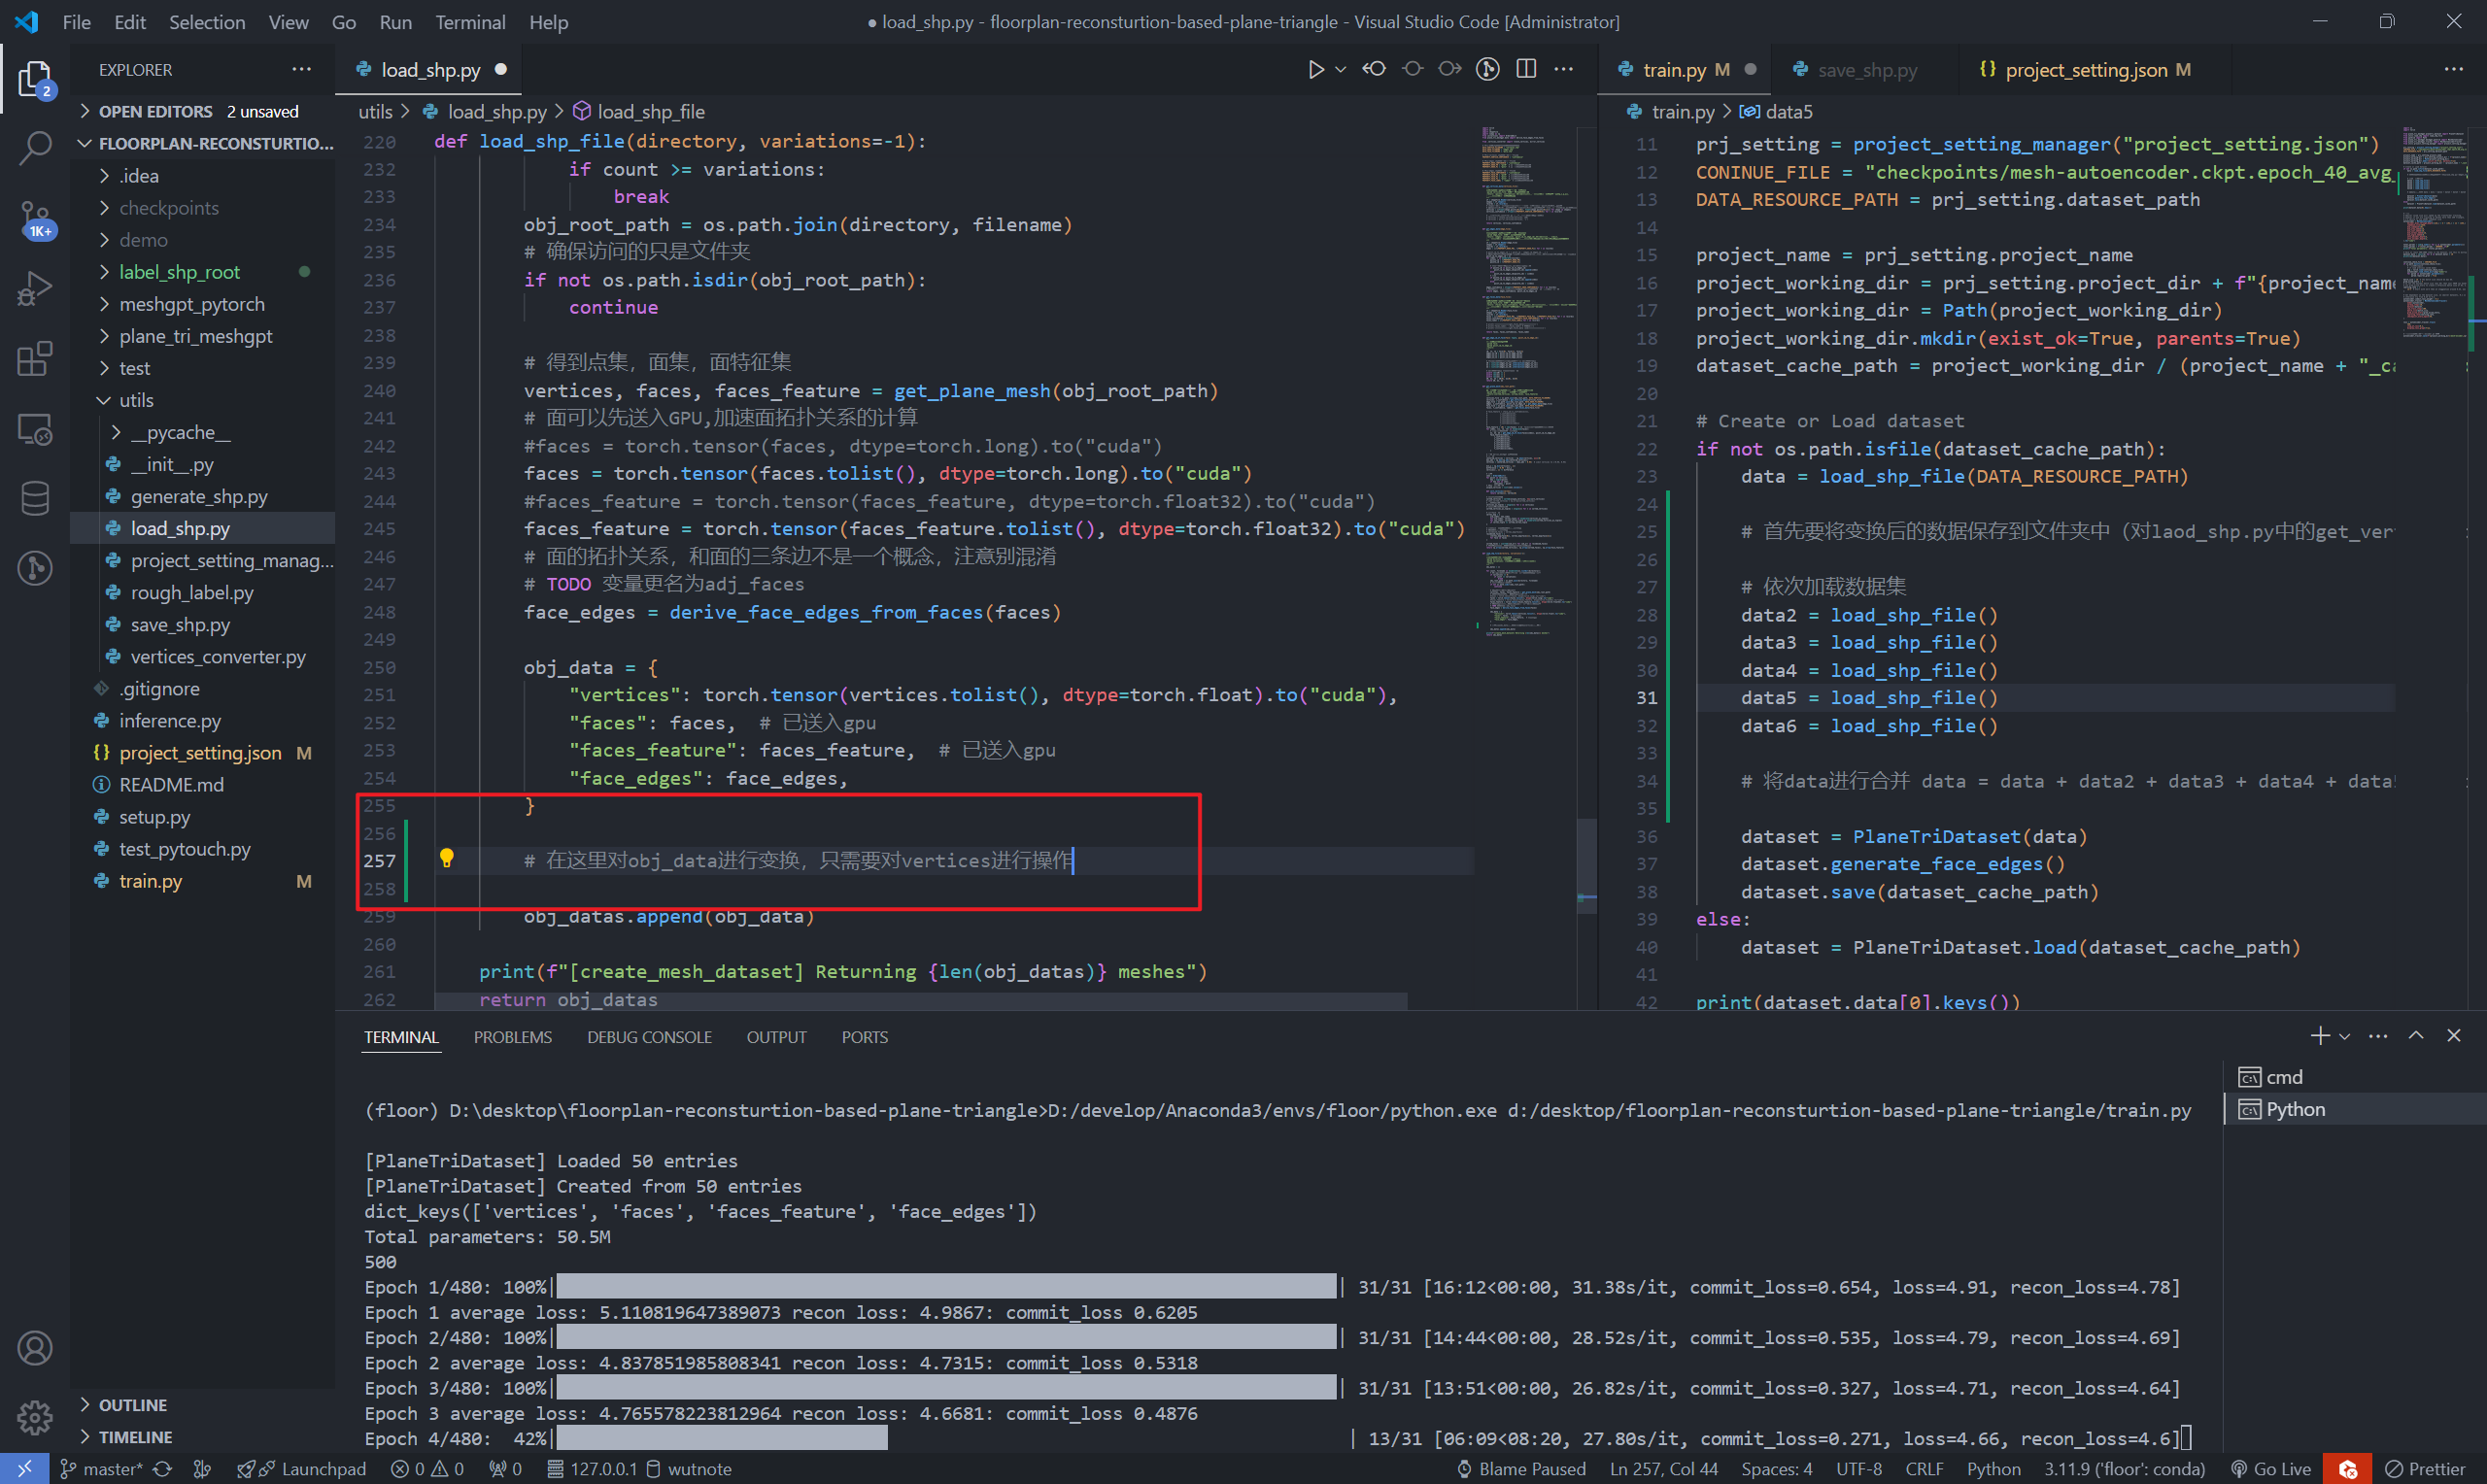Open the Run and Debug view
Screen dimensions: 2487x1484
point(34,289)
